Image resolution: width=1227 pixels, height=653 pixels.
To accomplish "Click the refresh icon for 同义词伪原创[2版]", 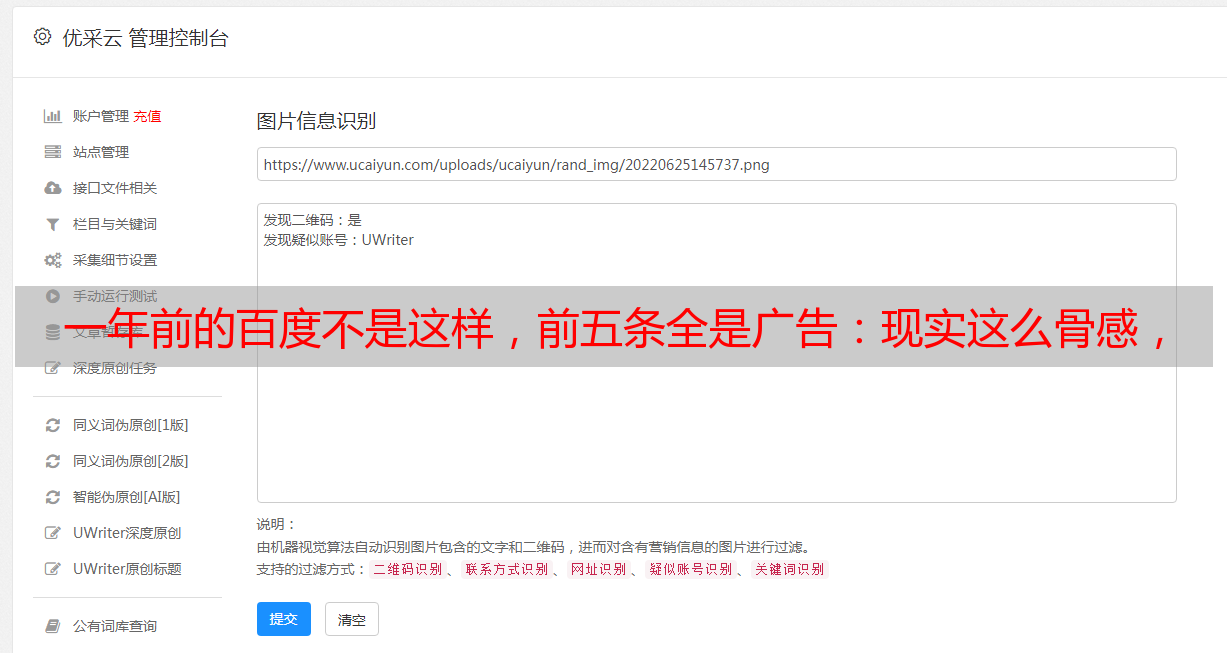I will (x=53, y=461).
